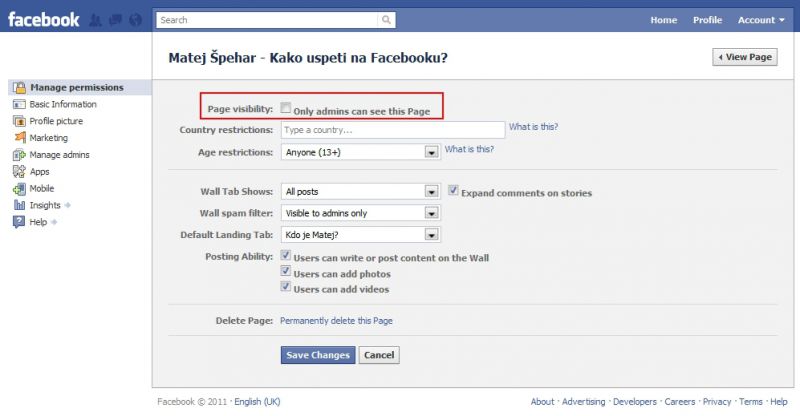Uncheck 'Expand comments on stories'
Screen dimensions: 800x416
[x=453, y=190]
